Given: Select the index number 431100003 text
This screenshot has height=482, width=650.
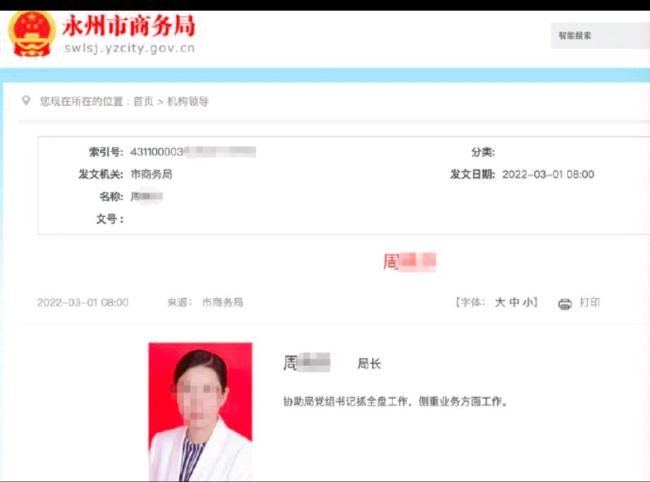Looking at the screenshot, I should click(x=157, y=152).
